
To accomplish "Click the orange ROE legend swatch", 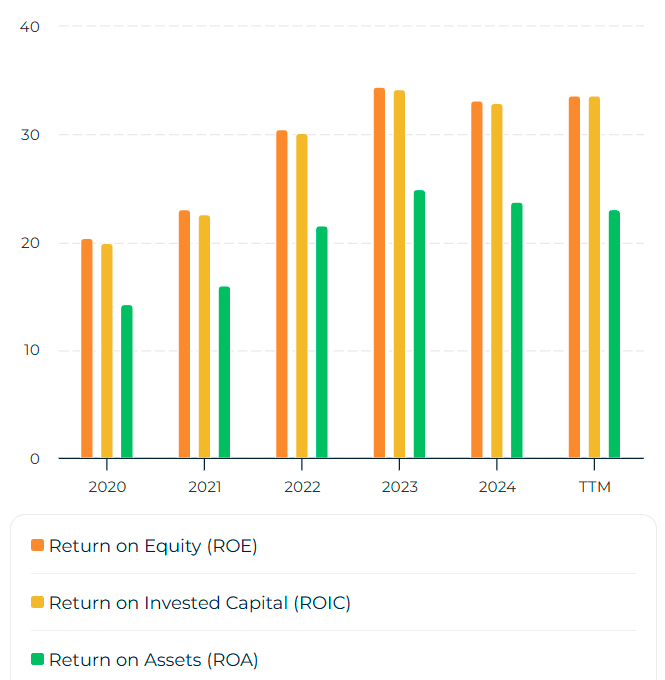I will click(x=38, y=546).
